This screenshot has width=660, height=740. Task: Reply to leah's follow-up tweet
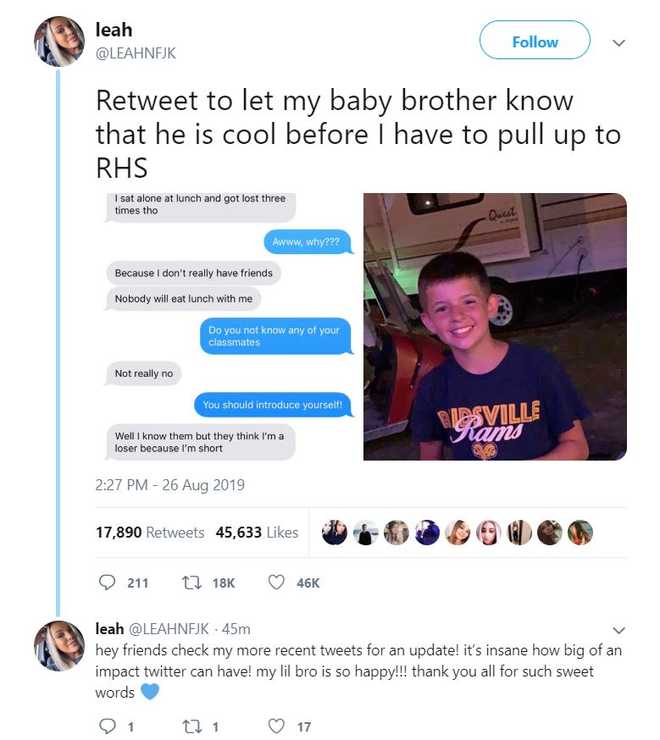107,727
